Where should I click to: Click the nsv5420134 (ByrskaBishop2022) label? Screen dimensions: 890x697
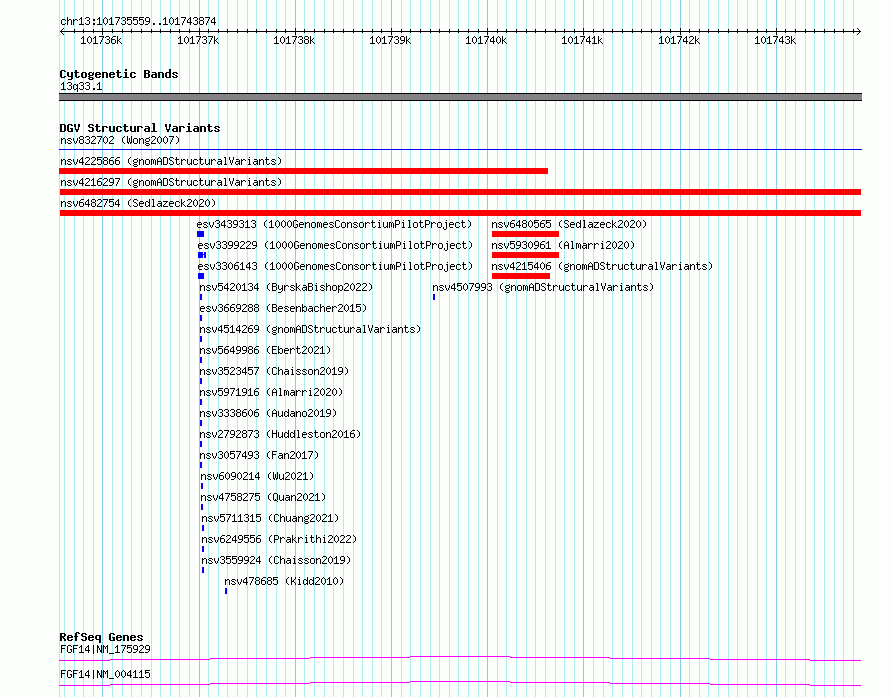(286, 287)
